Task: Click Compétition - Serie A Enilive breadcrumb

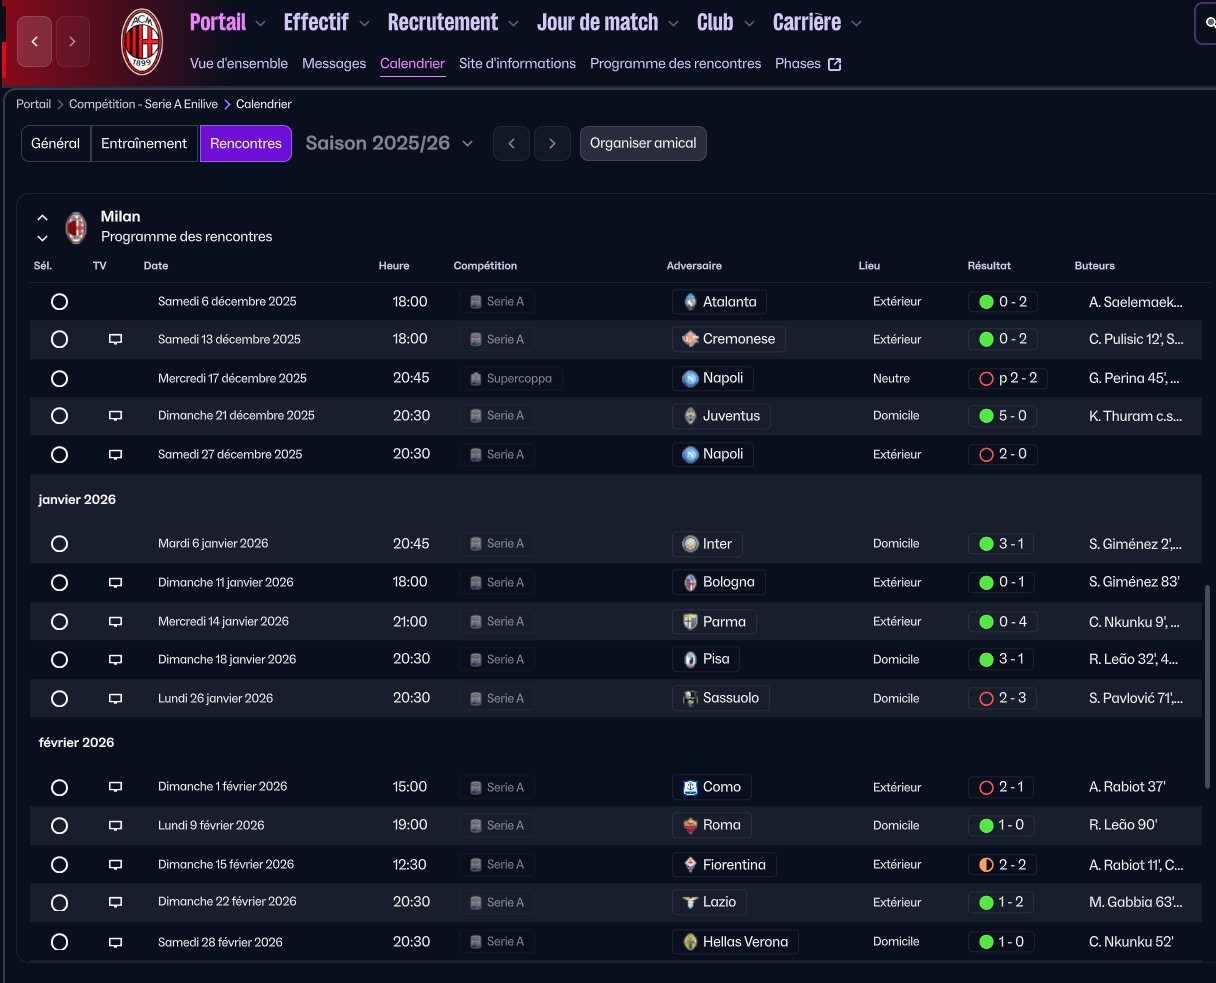Action: (144, 104)
